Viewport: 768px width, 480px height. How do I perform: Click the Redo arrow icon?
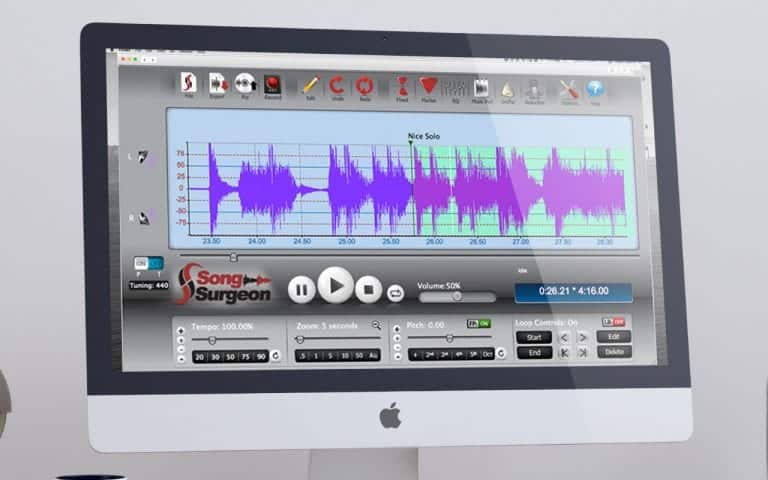364,87
